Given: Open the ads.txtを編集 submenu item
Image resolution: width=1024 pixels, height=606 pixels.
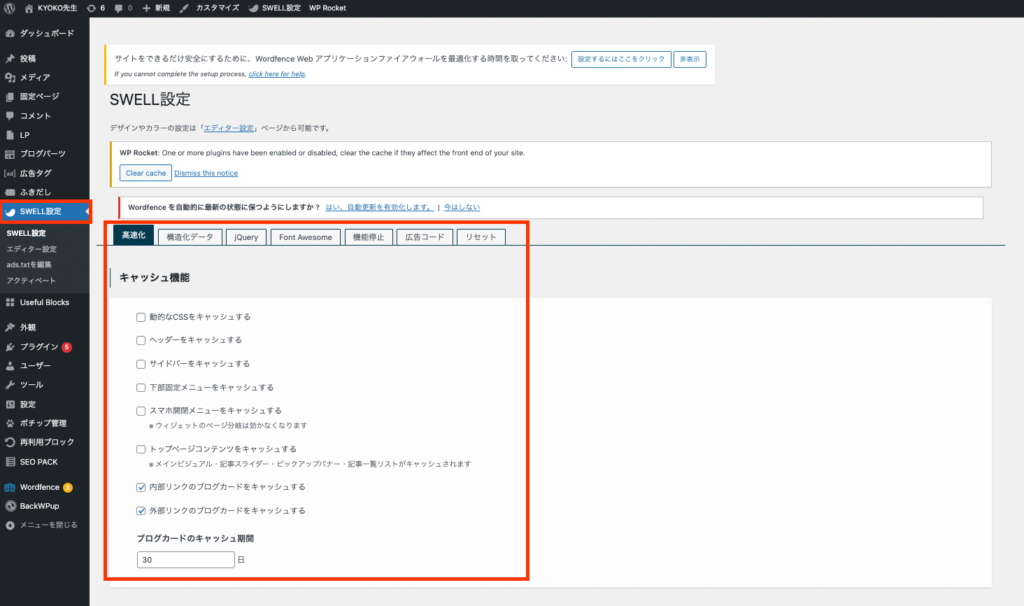Looking at the screenshot, I should [29, 264].
